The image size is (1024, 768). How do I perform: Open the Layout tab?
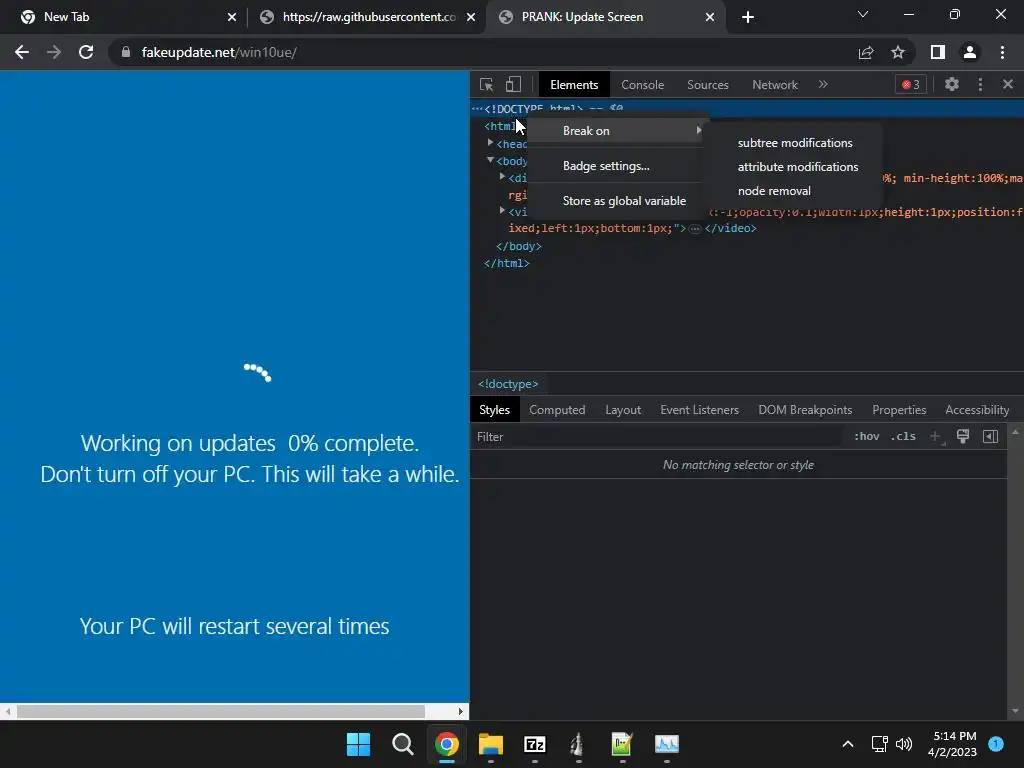coord(622,410)
